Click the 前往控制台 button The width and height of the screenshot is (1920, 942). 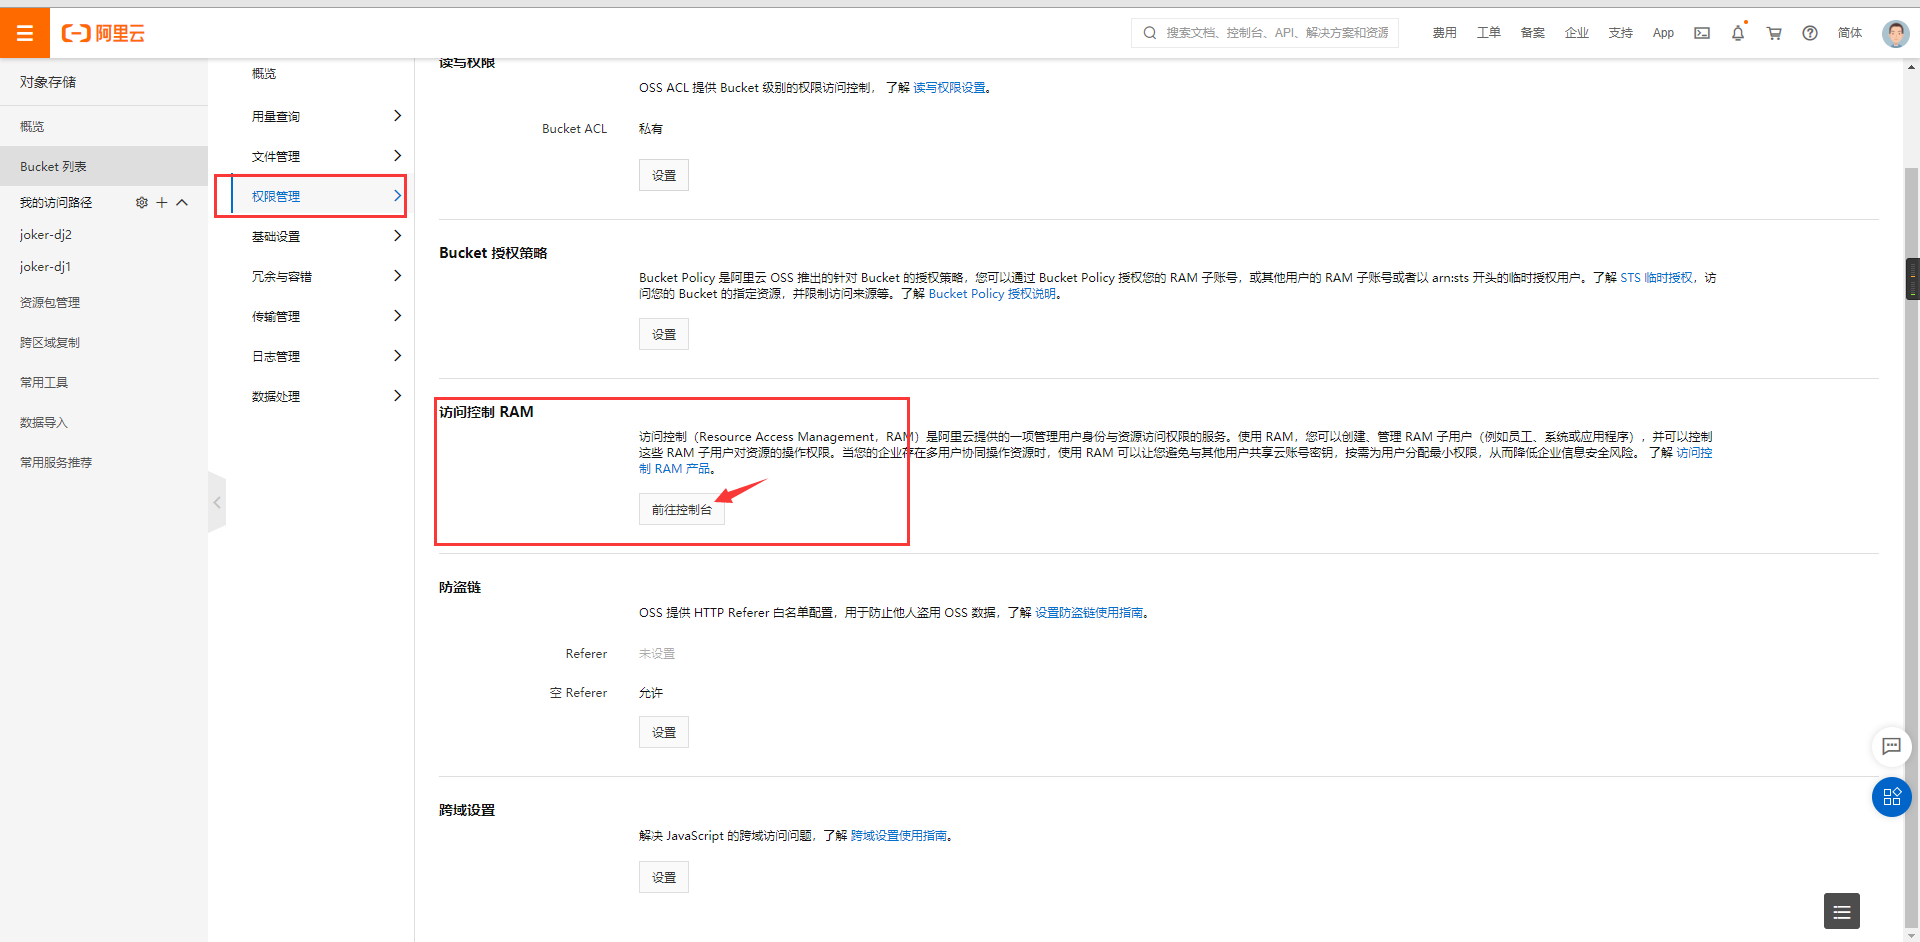[681, 509]
